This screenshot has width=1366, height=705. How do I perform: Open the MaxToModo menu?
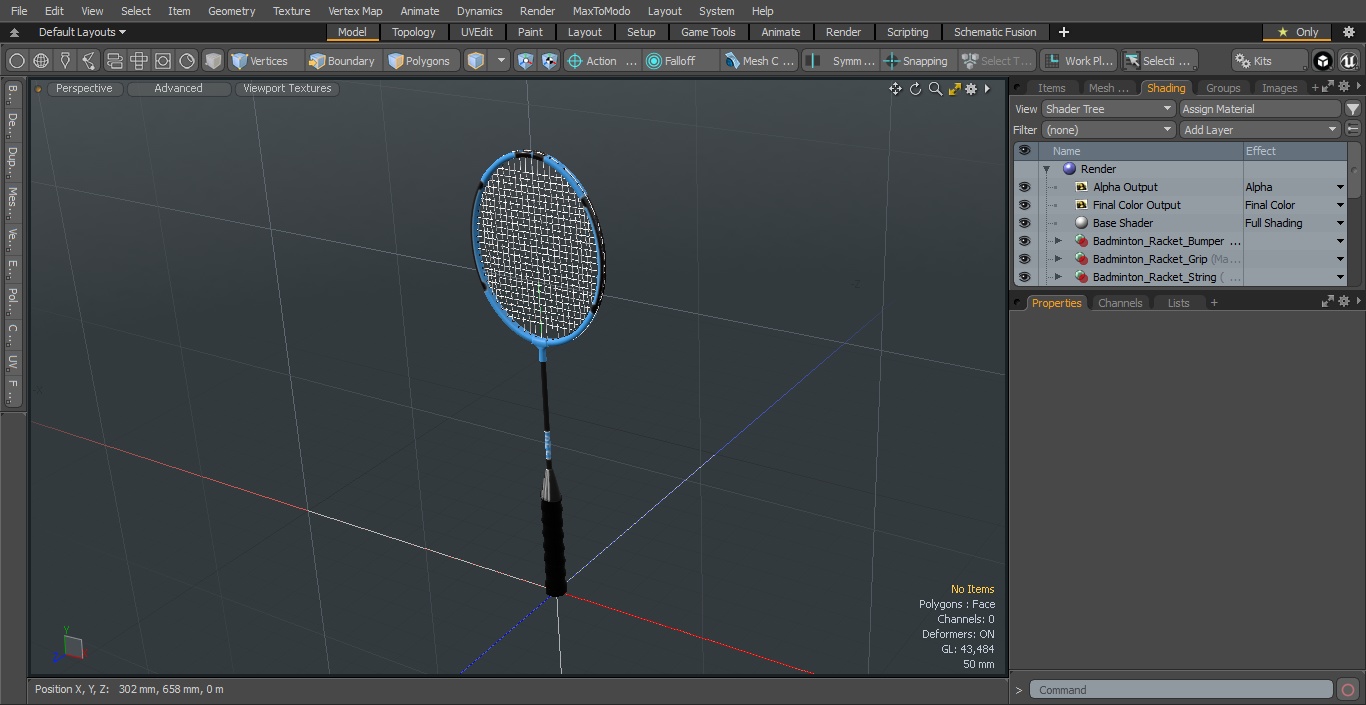(x=601, y=11)
